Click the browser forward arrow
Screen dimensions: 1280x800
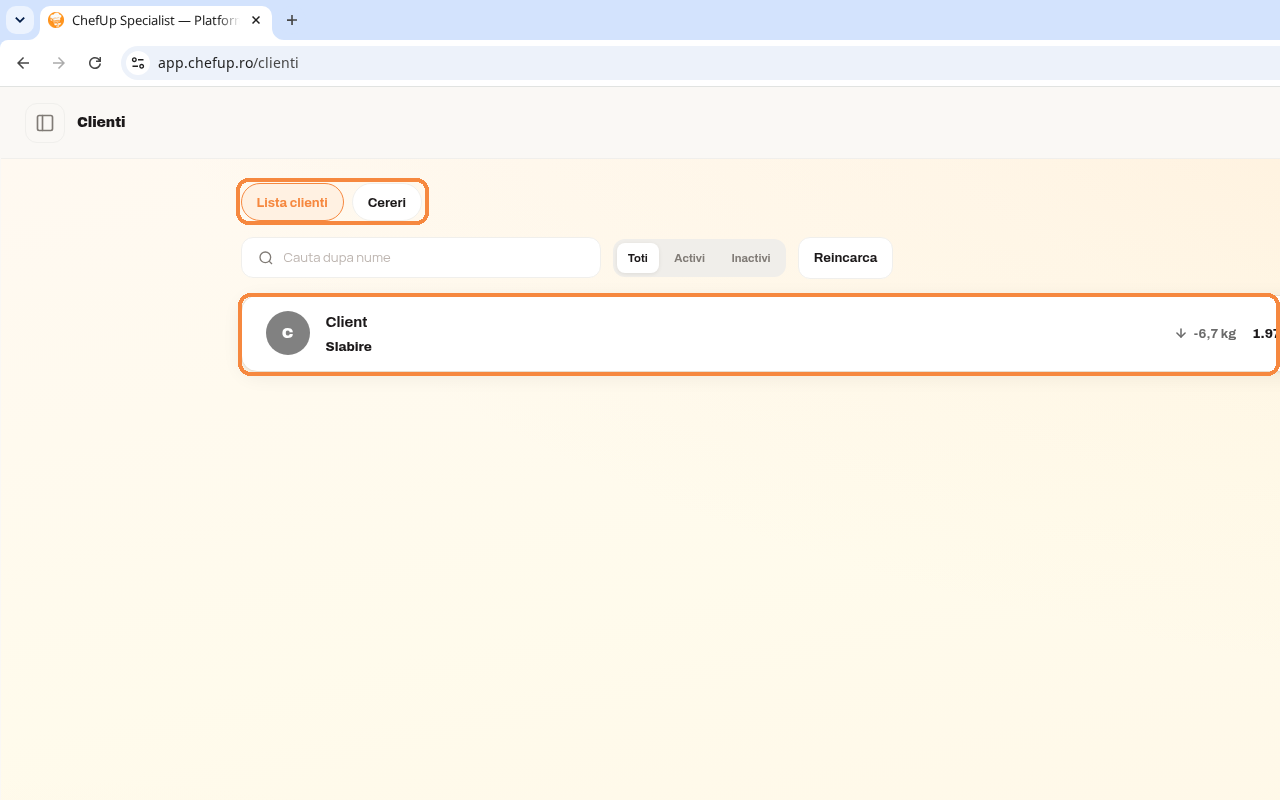59,63
